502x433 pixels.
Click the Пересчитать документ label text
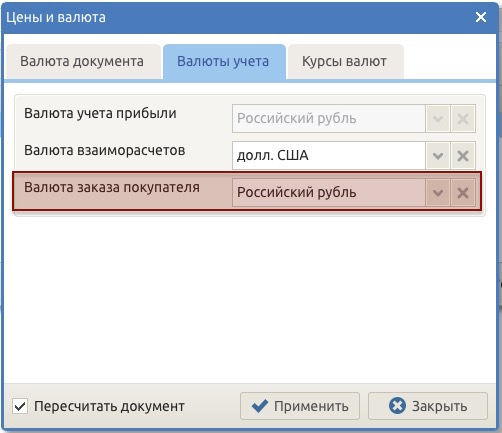[109, 406]
